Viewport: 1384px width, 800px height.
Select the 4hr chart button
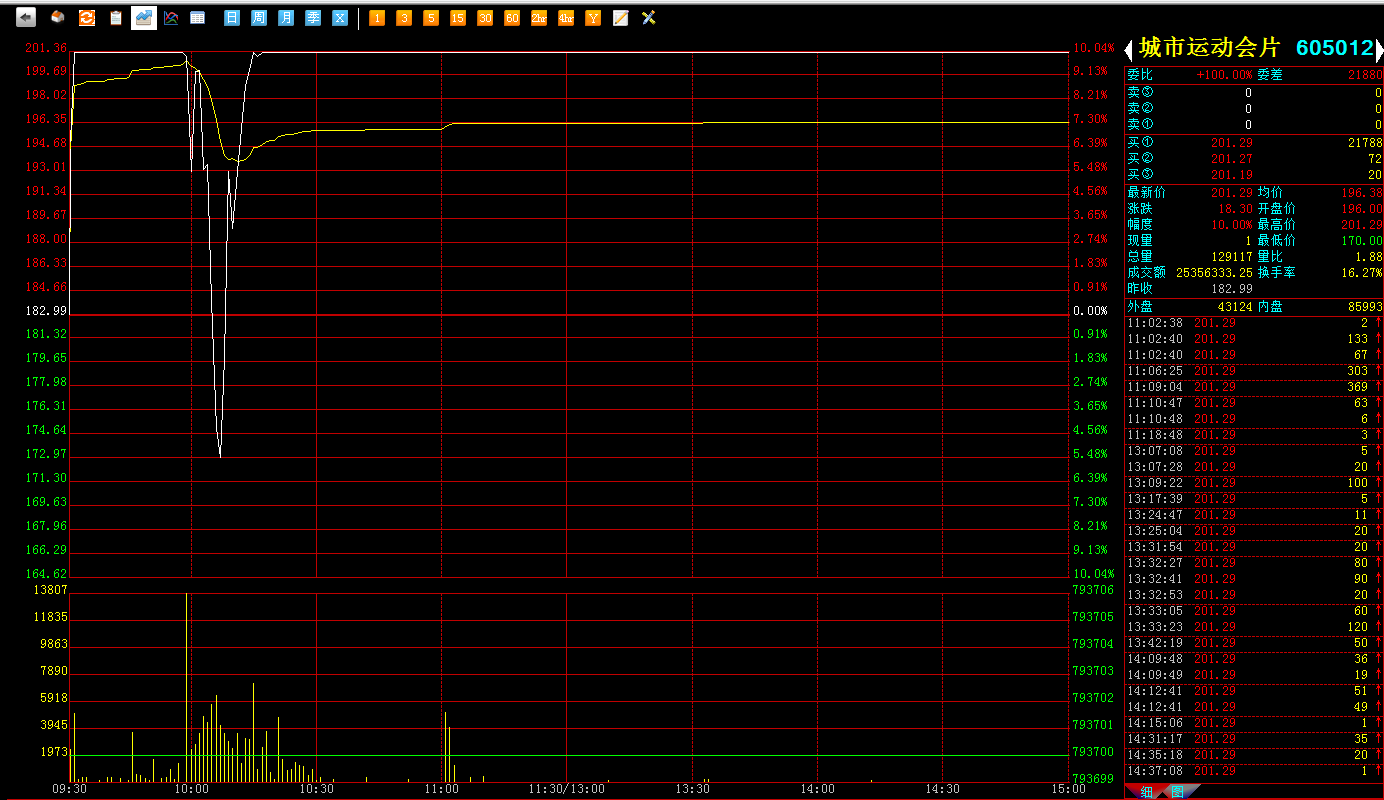[x=566, y=18]
